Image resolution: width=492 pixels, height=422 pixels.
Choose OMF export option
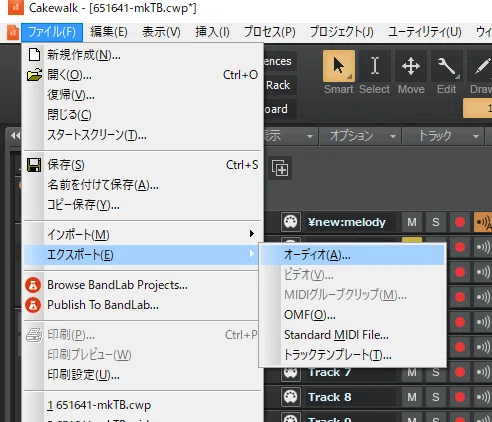353,315
